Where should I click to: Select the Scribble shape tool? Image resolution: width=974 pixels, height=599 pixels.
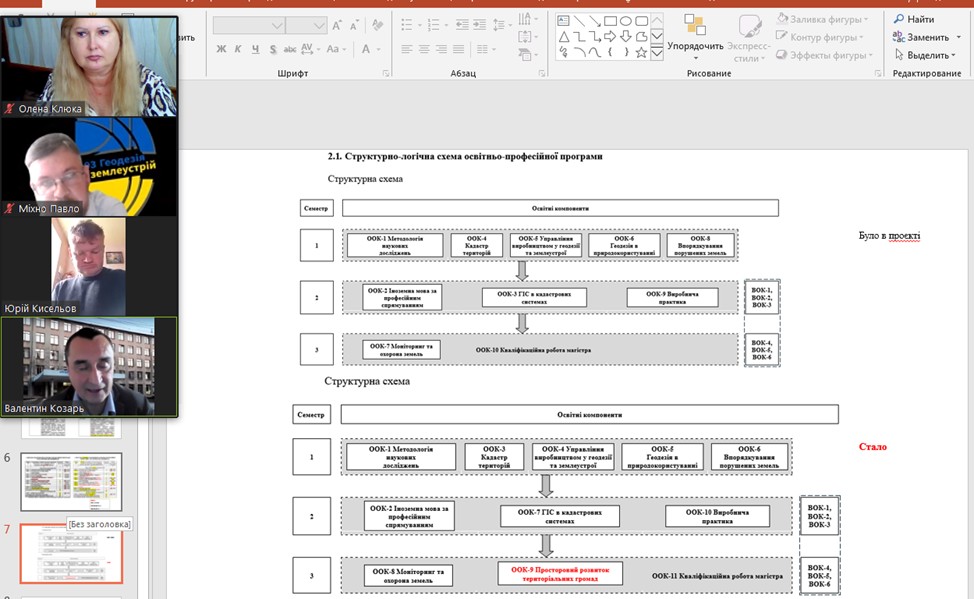click(563, 52)
